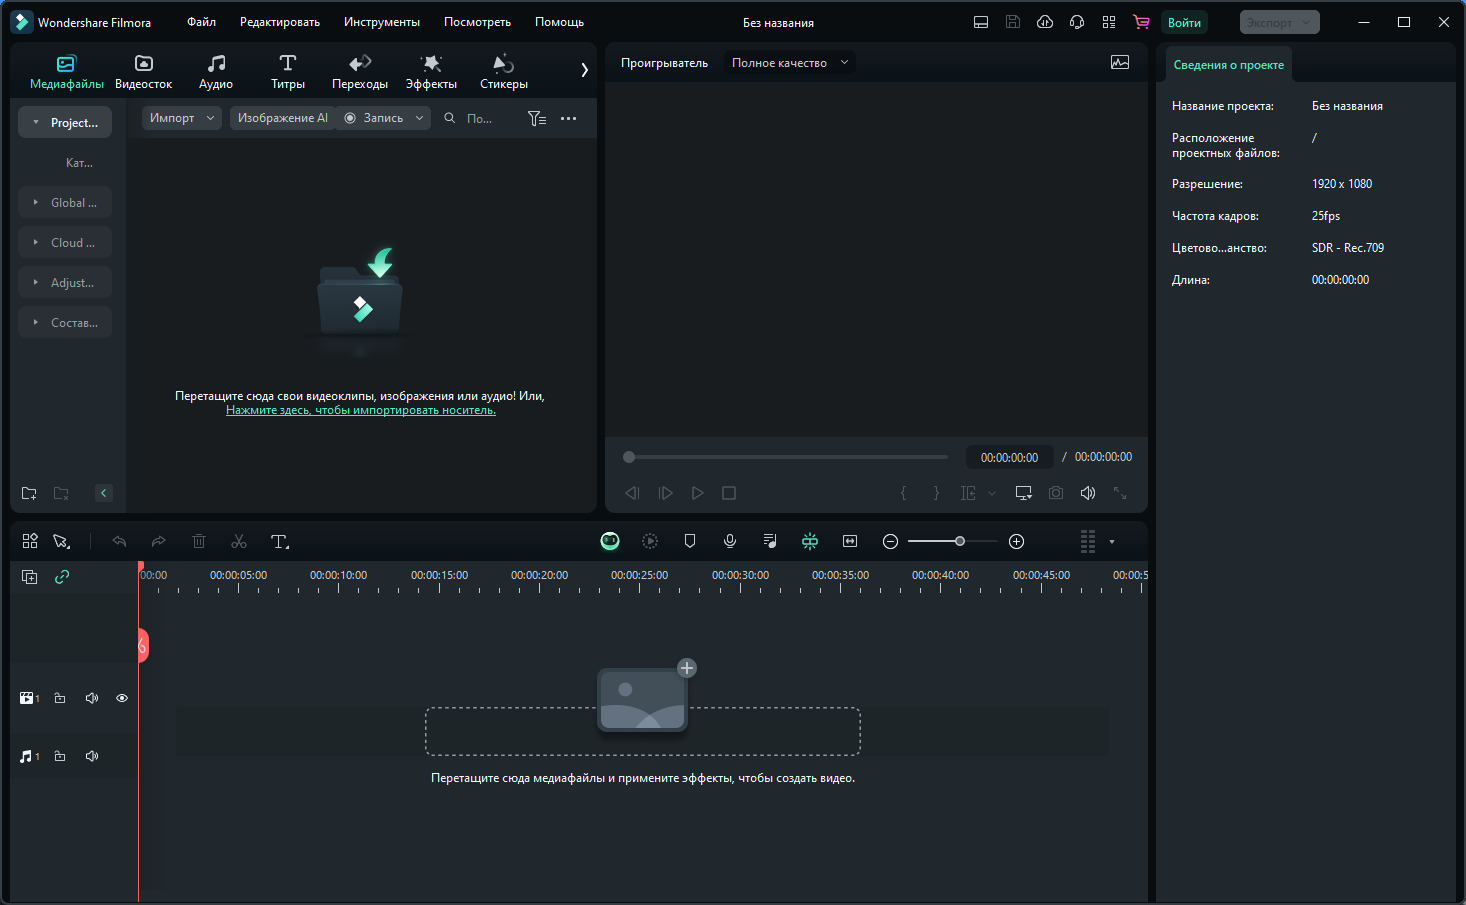Click the stop button in player
This screenshot has height=905, width=1466.
click(x=729, y=493)
